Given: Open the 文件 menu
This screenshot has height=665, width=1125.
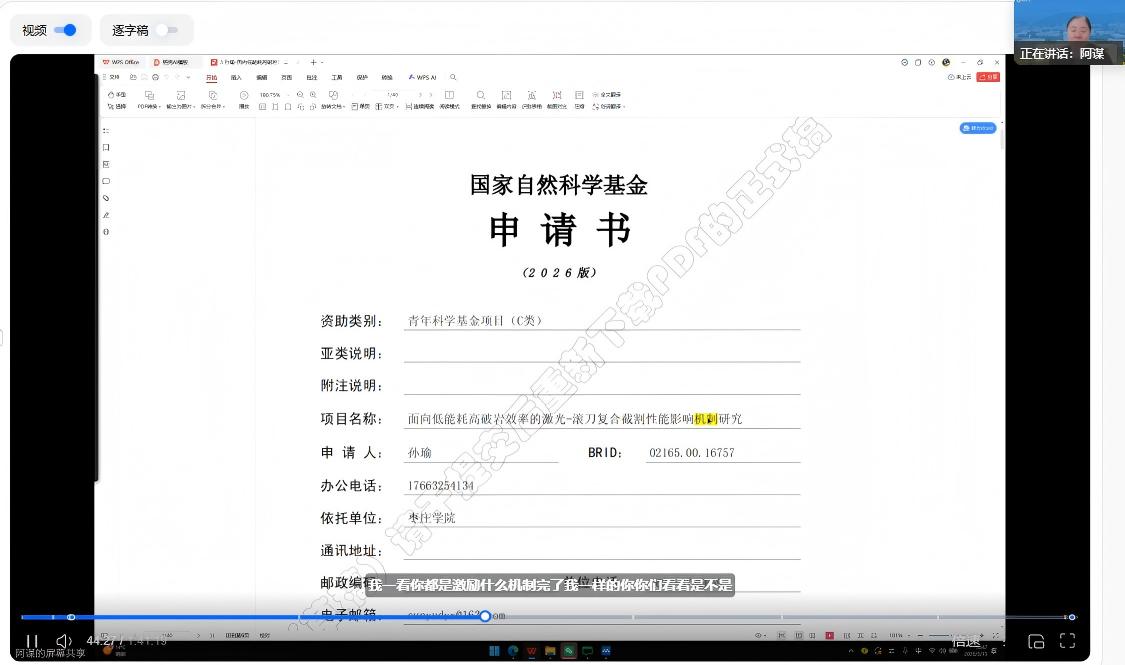Looking at the screenshot, I should (111, 77).
